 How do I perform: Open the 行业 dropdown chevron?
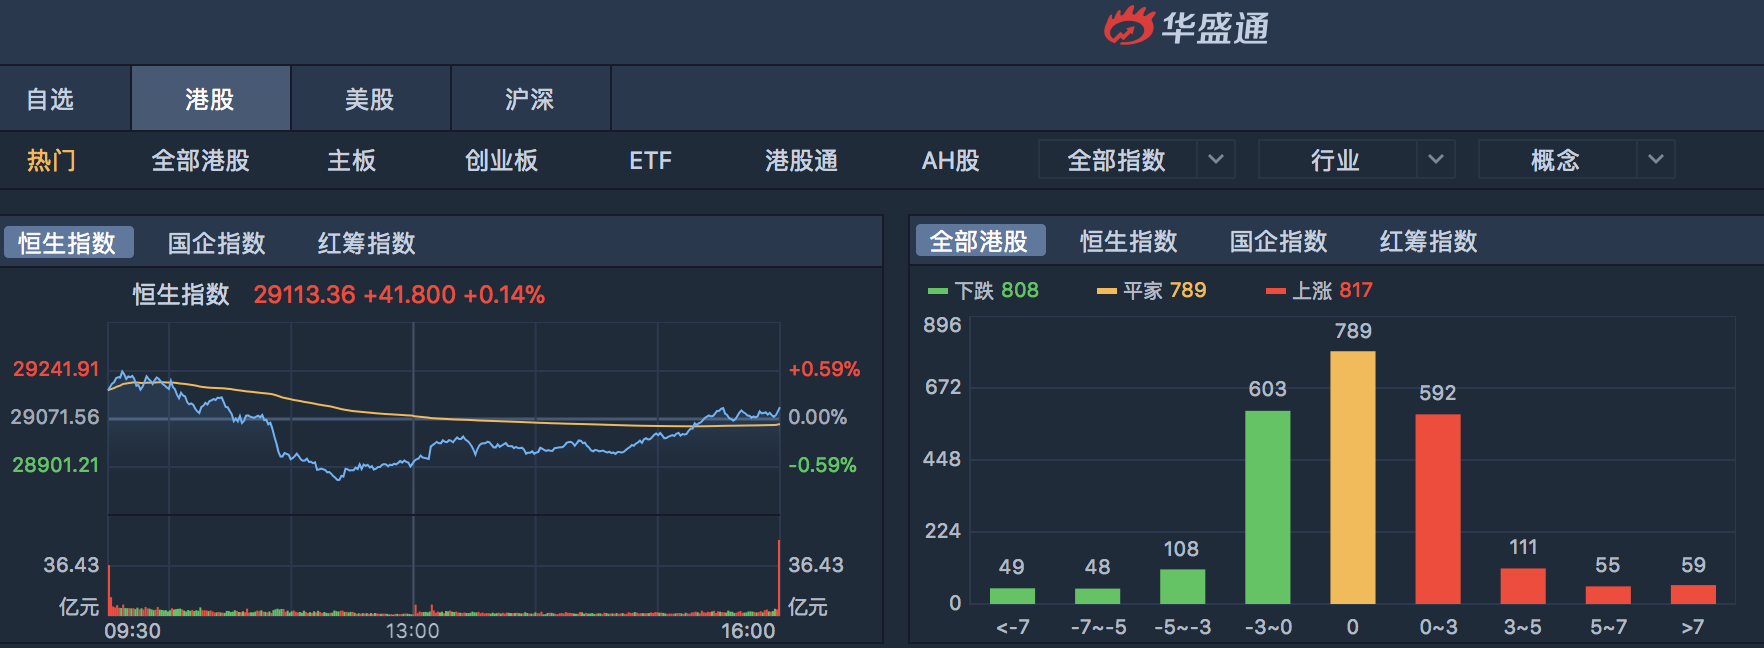(1435, 160)
